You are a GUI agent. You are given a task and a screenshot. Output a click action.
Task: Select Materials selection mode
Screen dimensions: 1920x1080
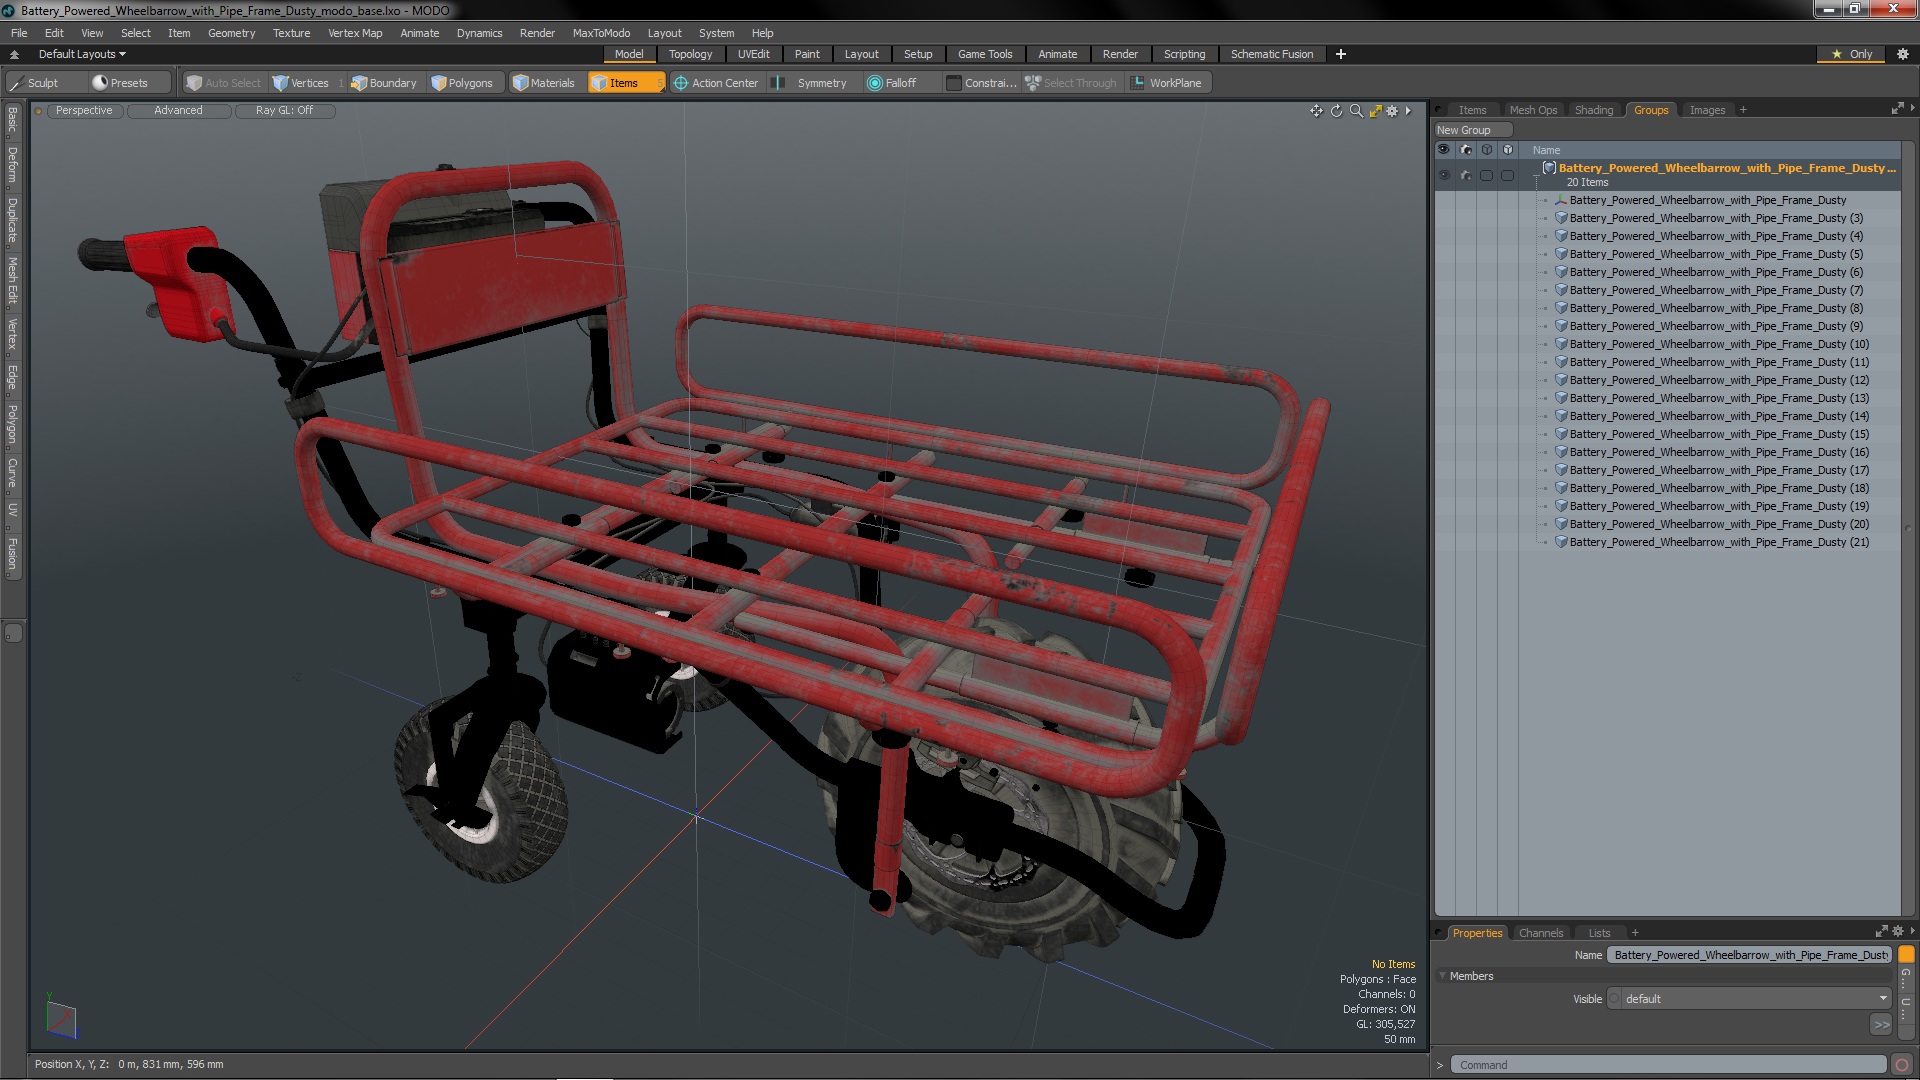pos(544,83)
